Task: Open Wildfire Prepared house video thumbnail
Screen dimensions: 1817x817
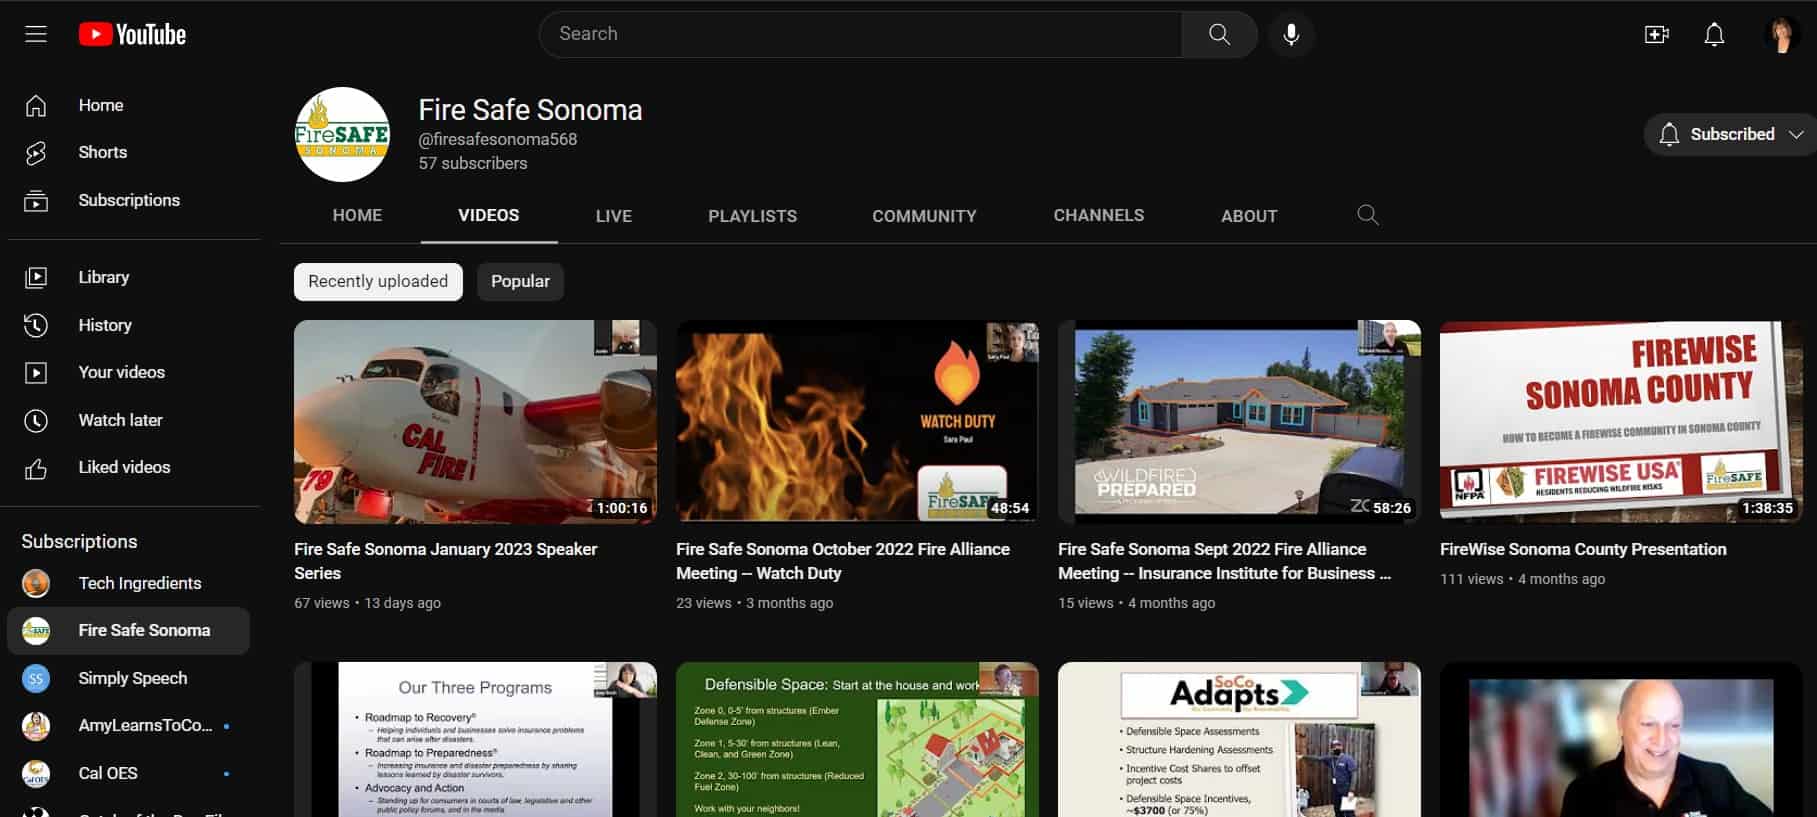Action: (1239, 421)
